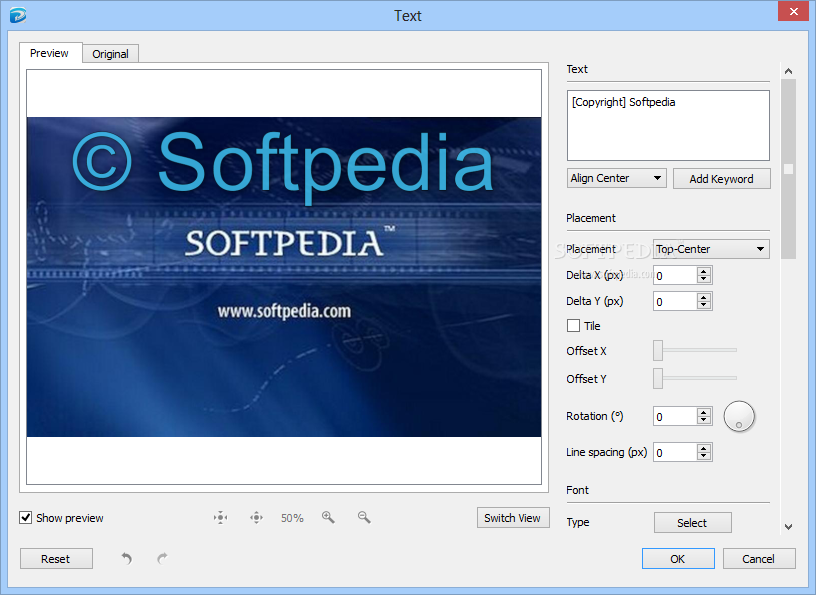
Task: Click the app icon in the title bar
Action: click(x=18, y=15)
